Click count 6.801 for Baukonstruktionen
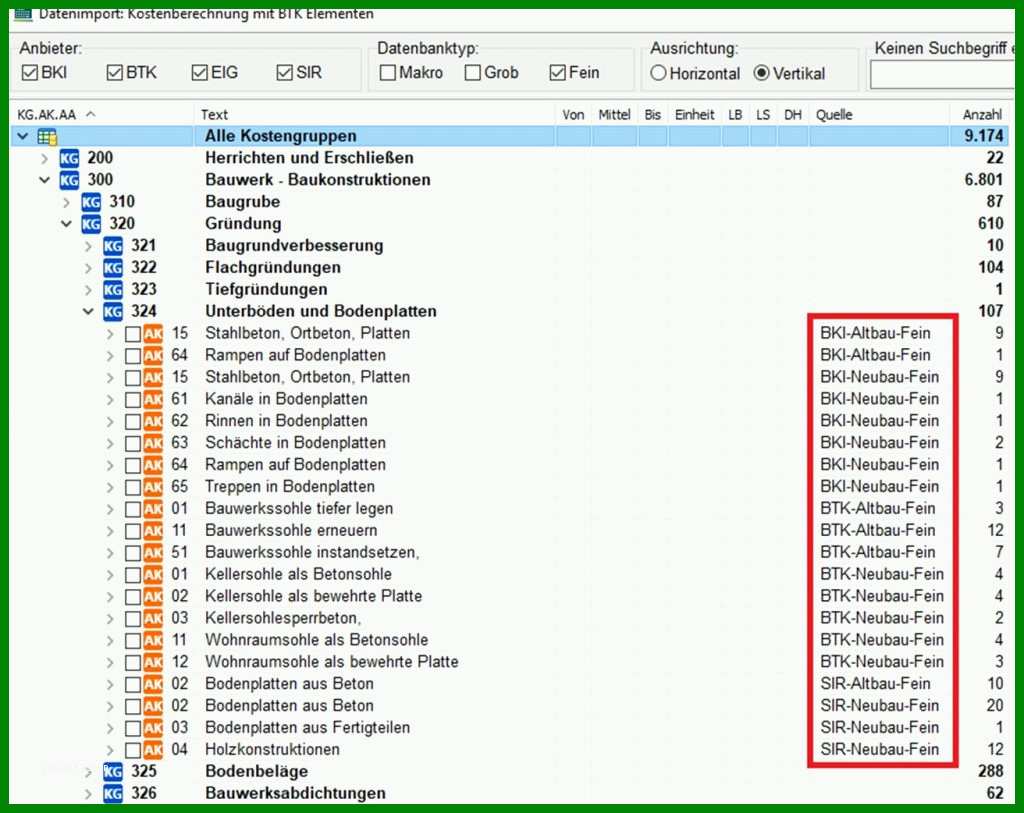The image size is (1024, 813). [x=984, y=180]
